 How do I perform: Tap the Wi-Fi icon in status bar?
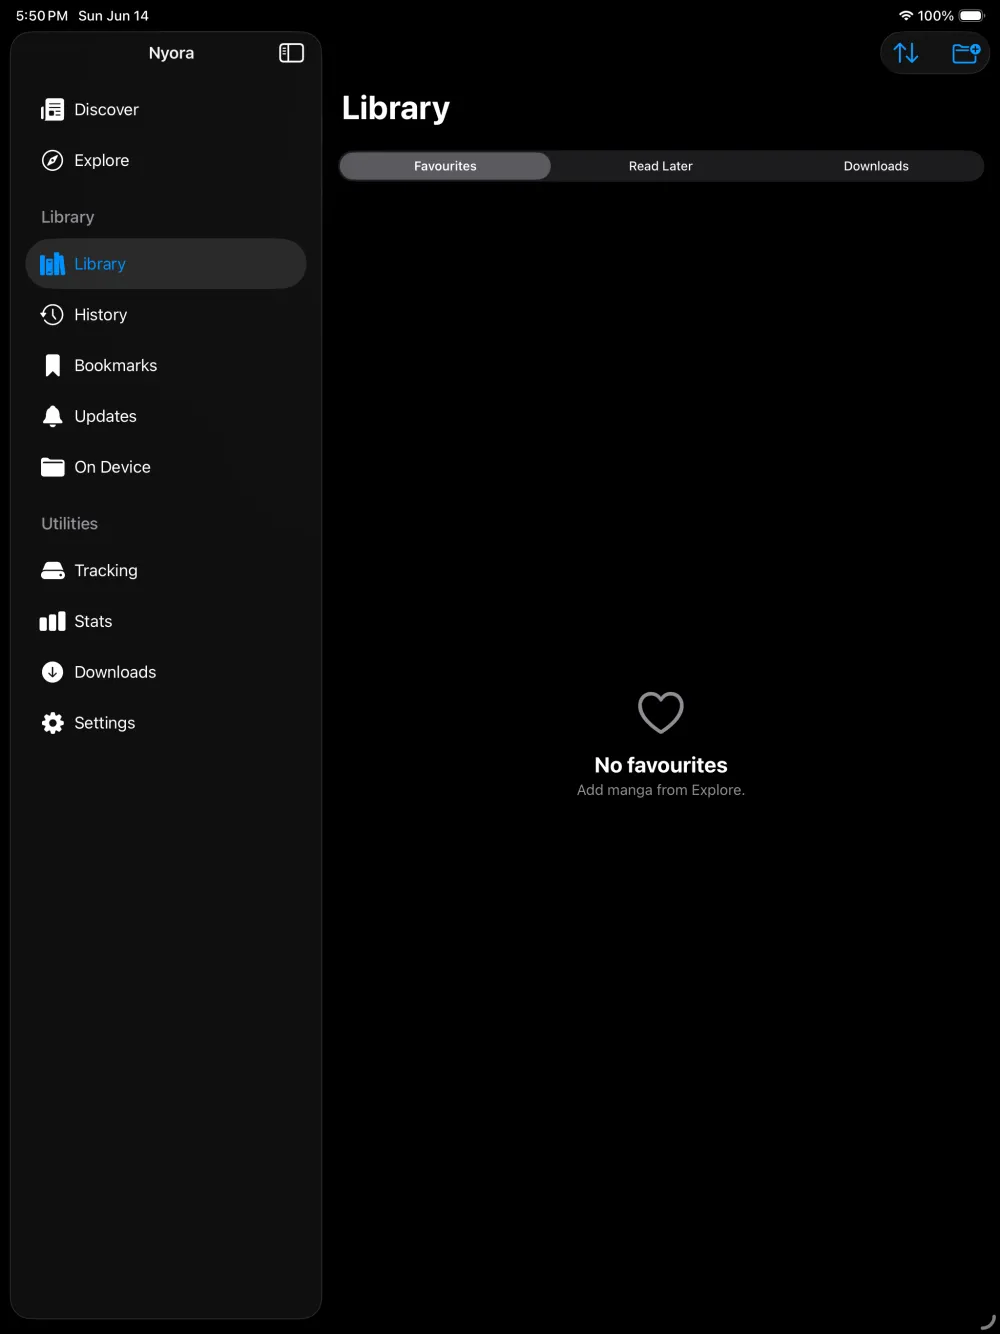click(906, 16)
